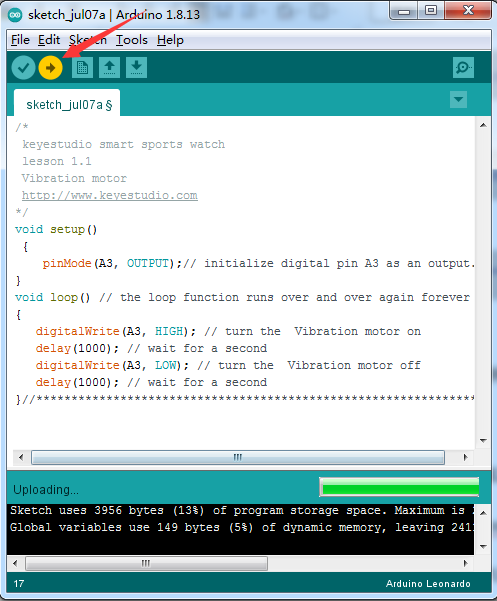Click the editor horizontal scrollbar thumb

point(238,457)
